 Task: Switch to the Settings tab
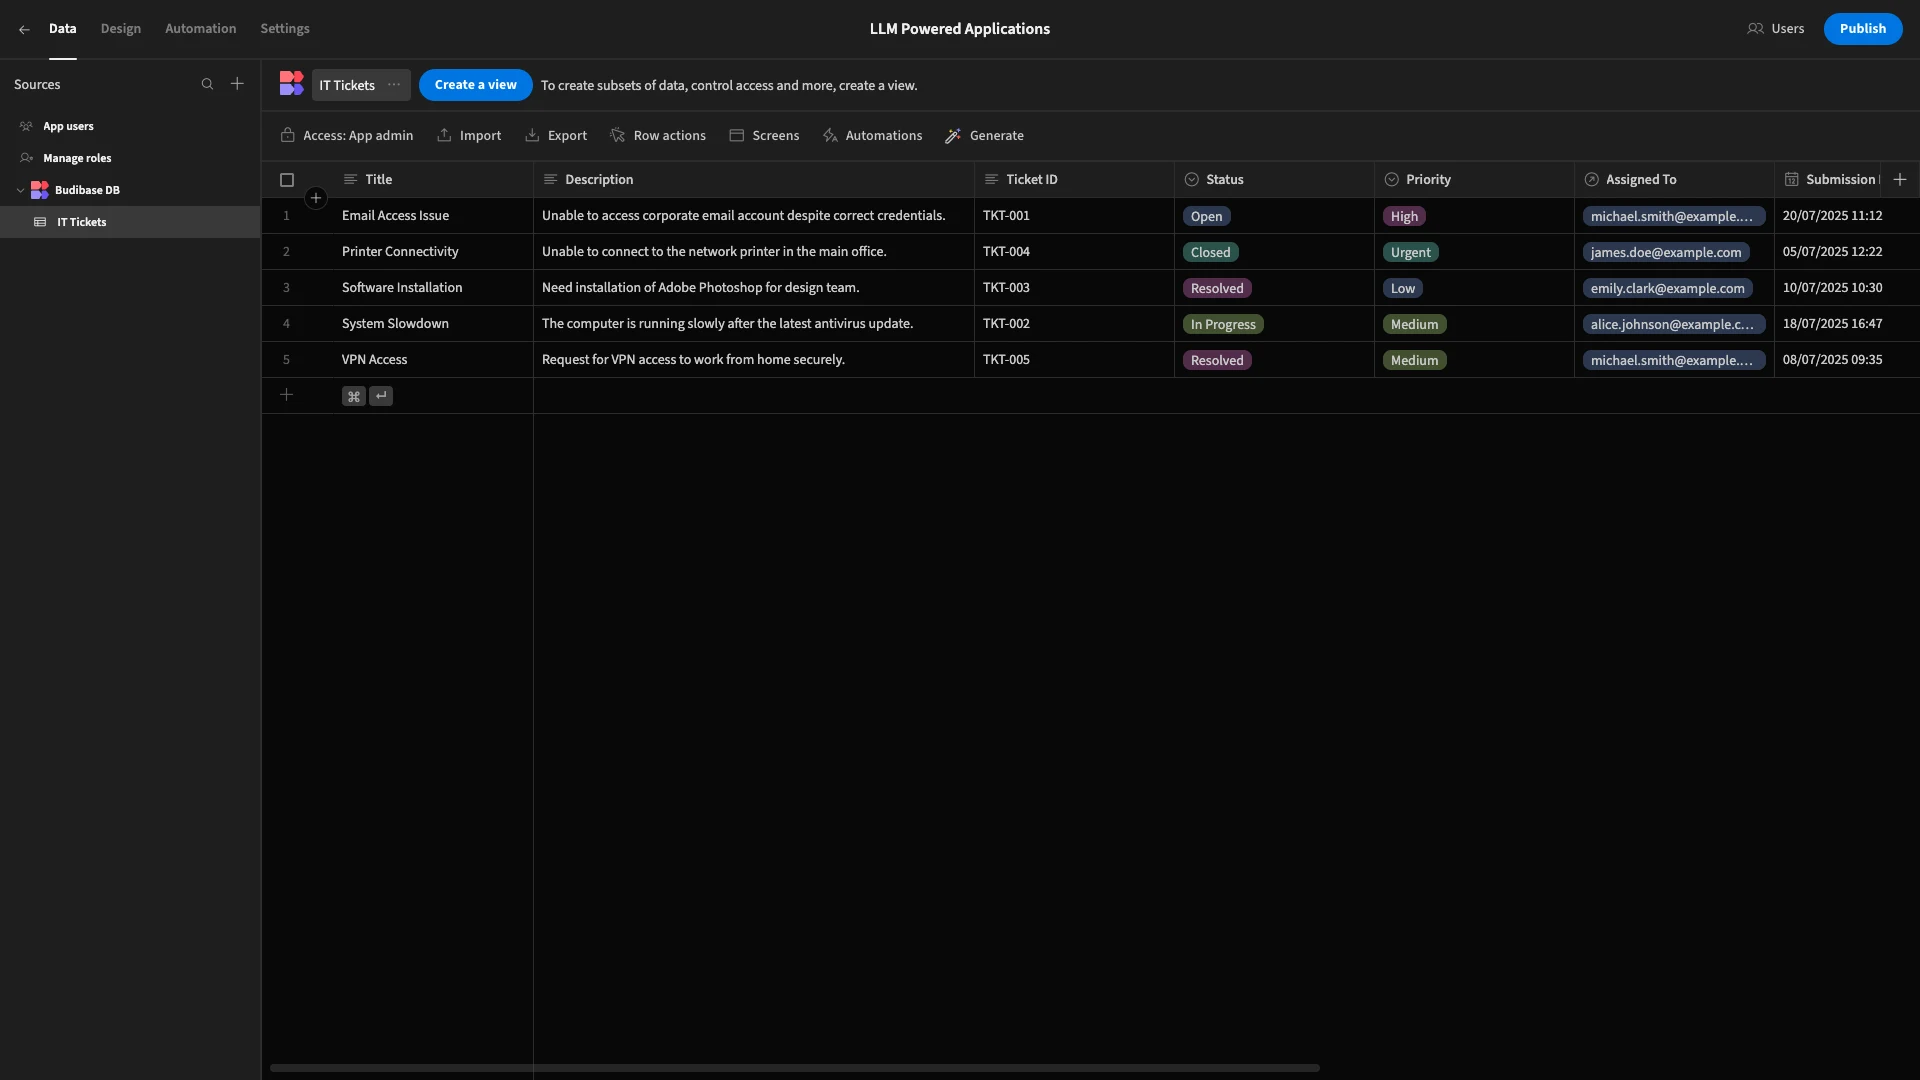(285, 29)
